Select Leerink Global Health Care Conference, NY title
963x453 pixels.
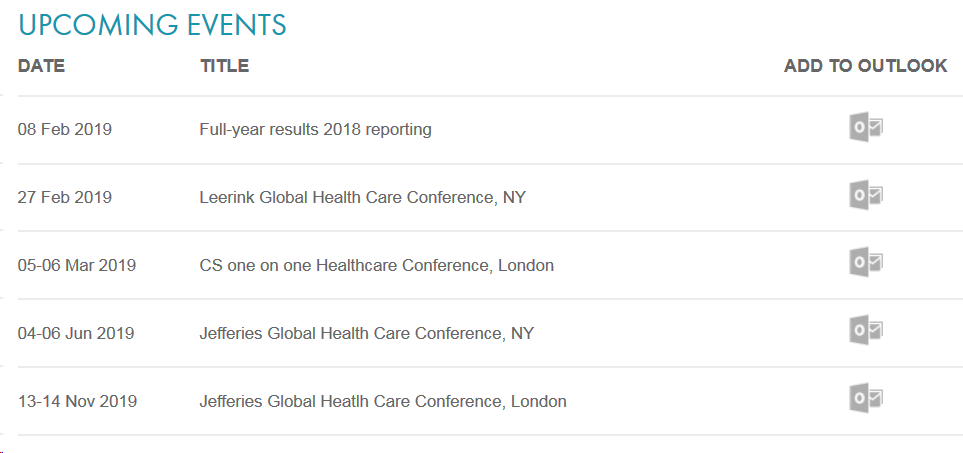362,198
